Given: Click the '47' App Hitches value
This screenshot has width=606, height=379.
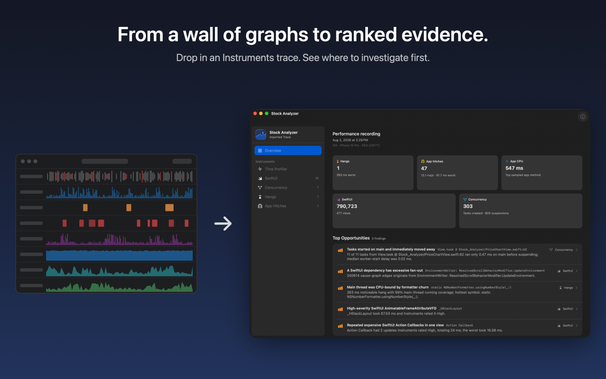Looking at the screenshot, I should pyautogui.click(x=424, y=168).
